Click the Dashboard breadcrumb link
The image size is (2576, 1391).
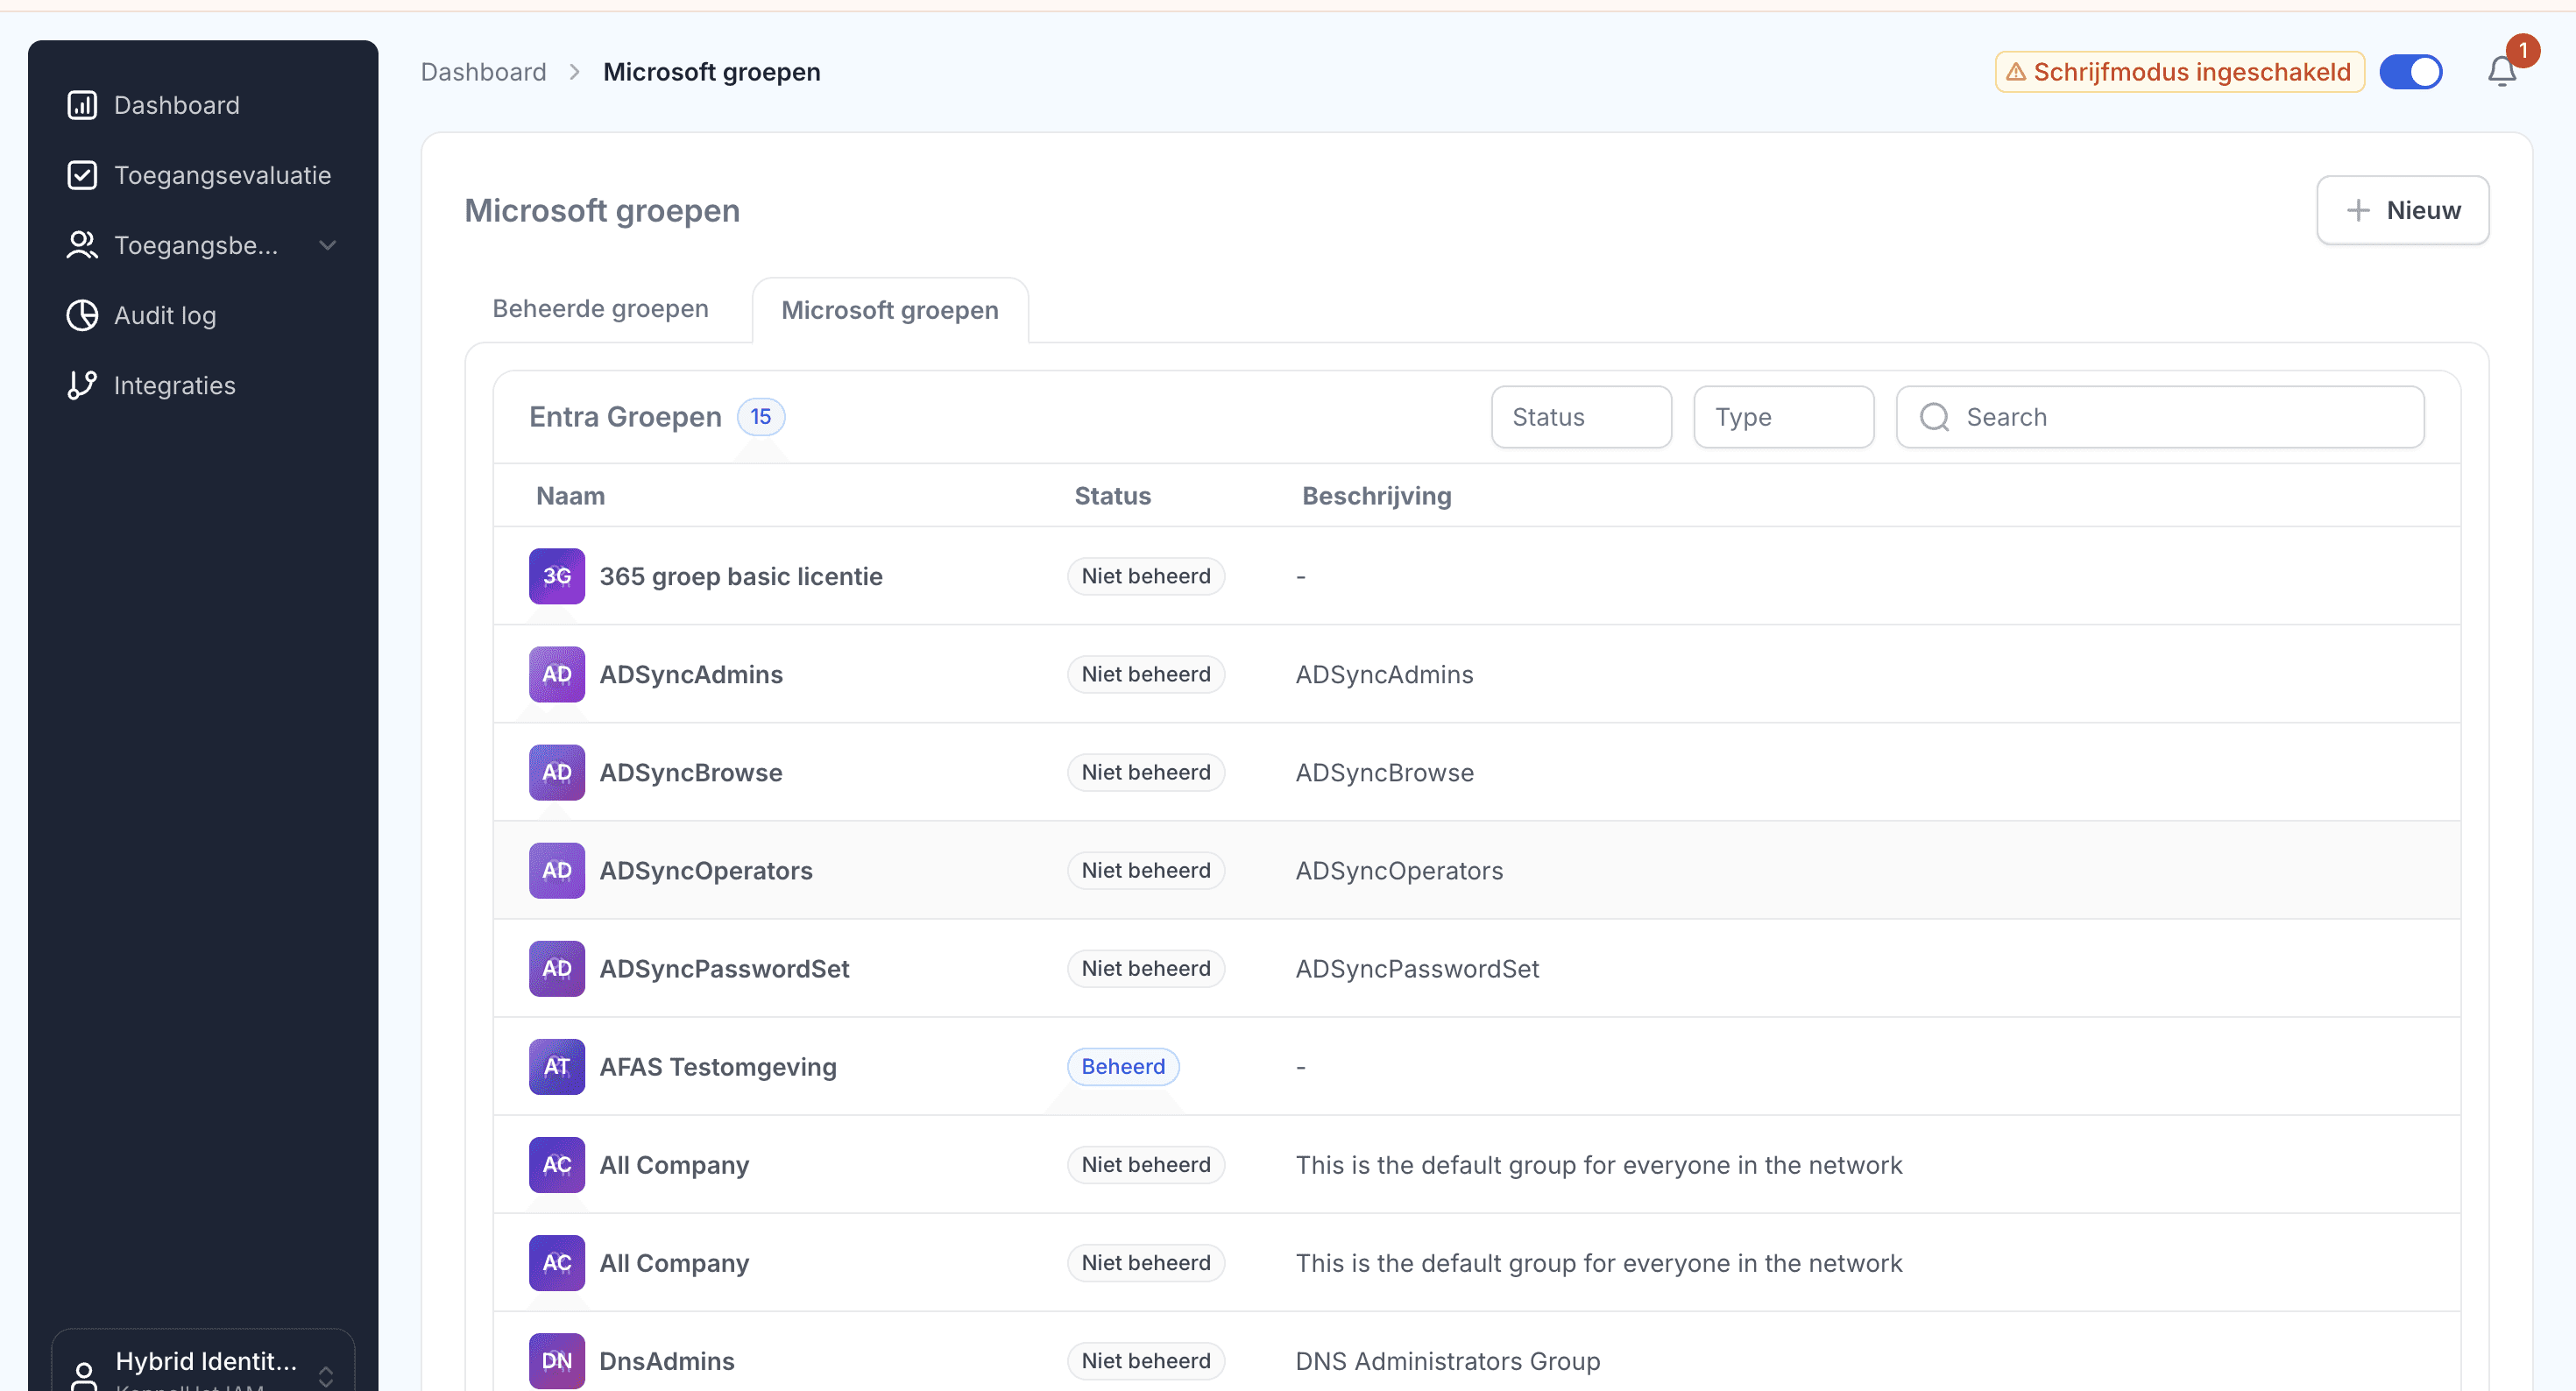pyautogui.click(x=483, y=72)
